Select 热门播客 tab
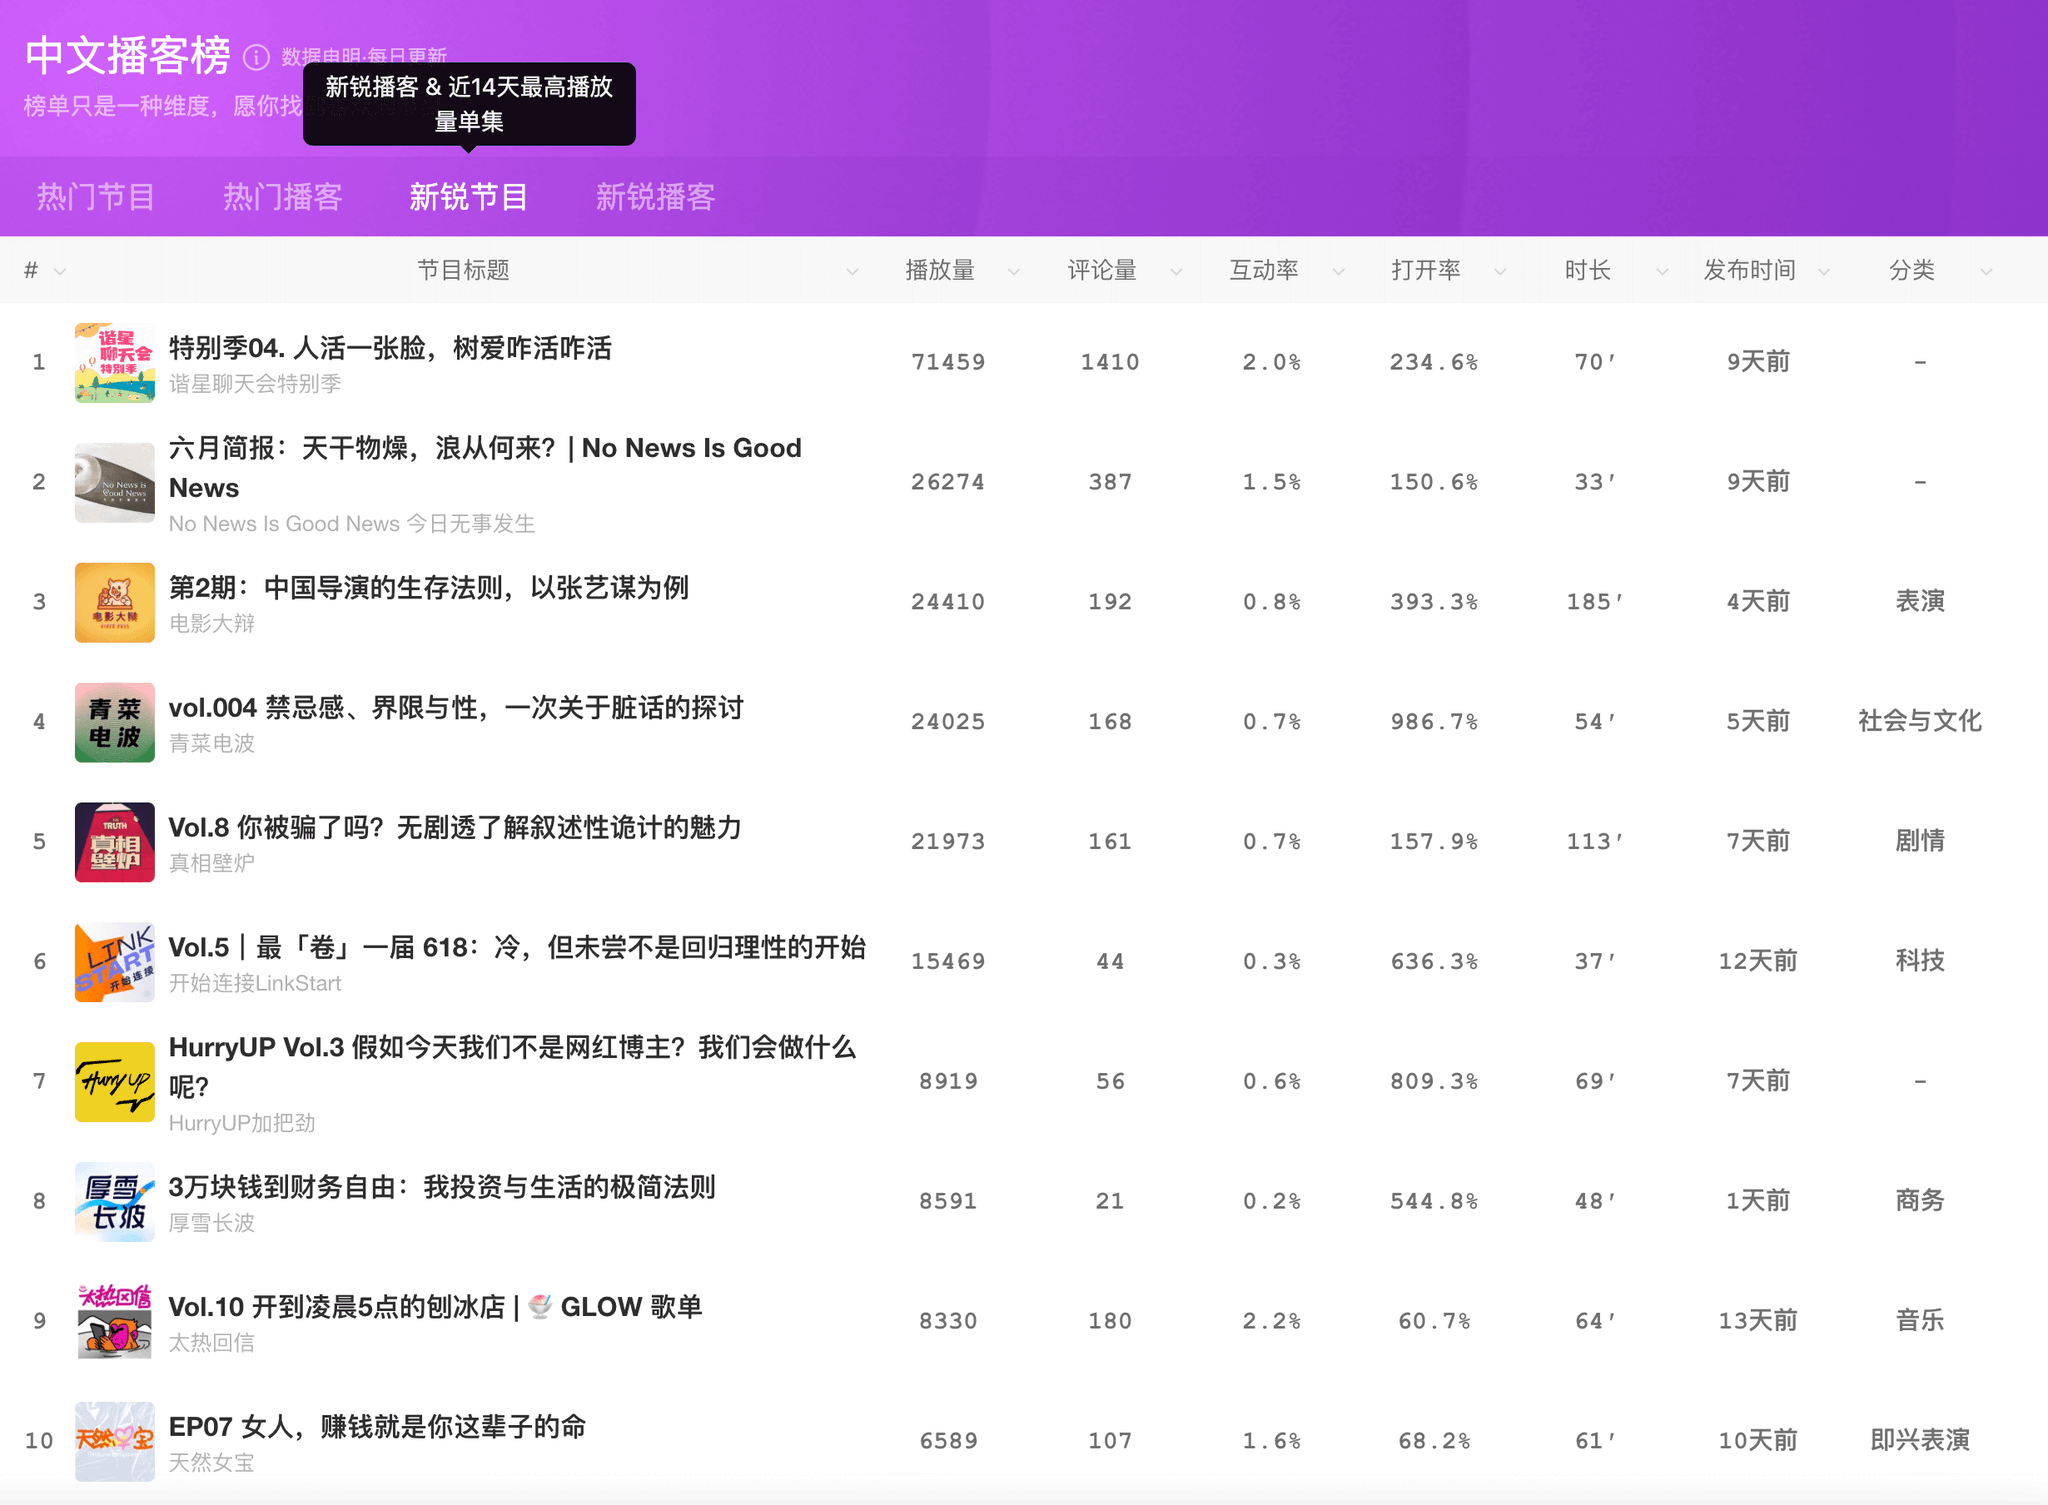The image size is (2048, 1505). pyautogui.click(x=282, y=197)
